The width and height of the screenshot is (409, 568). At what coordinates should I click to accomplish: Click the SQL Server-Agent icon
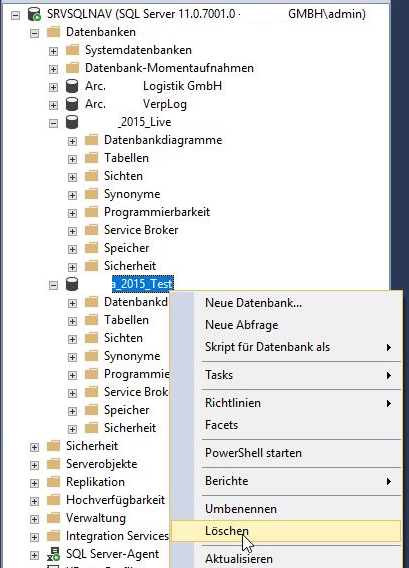point(53,554)
